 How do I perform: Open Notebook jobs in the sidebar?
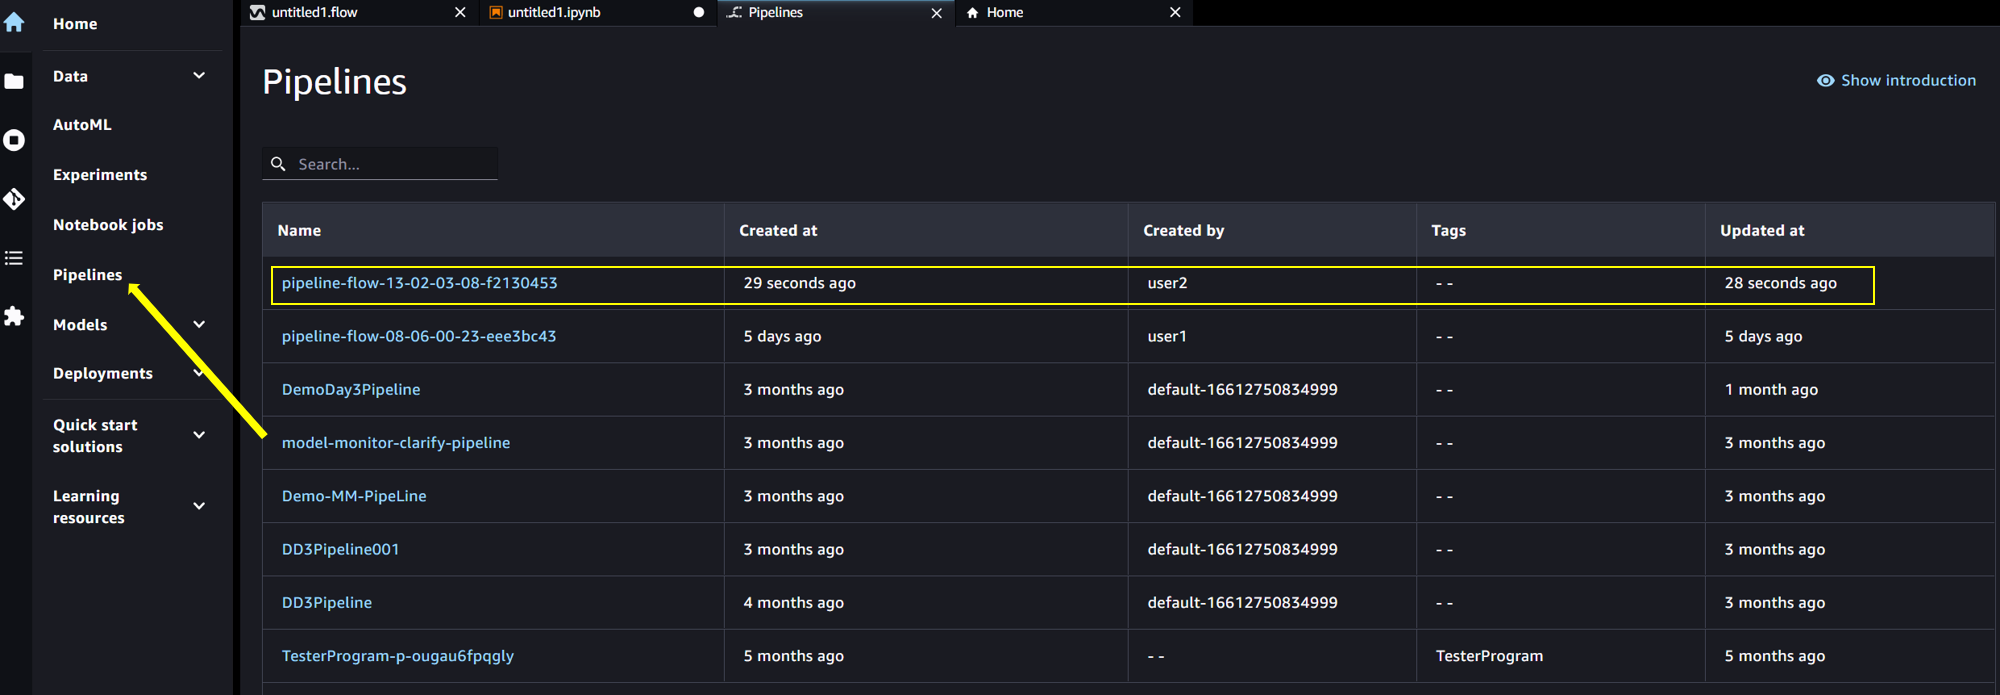[x=108, y=225]
